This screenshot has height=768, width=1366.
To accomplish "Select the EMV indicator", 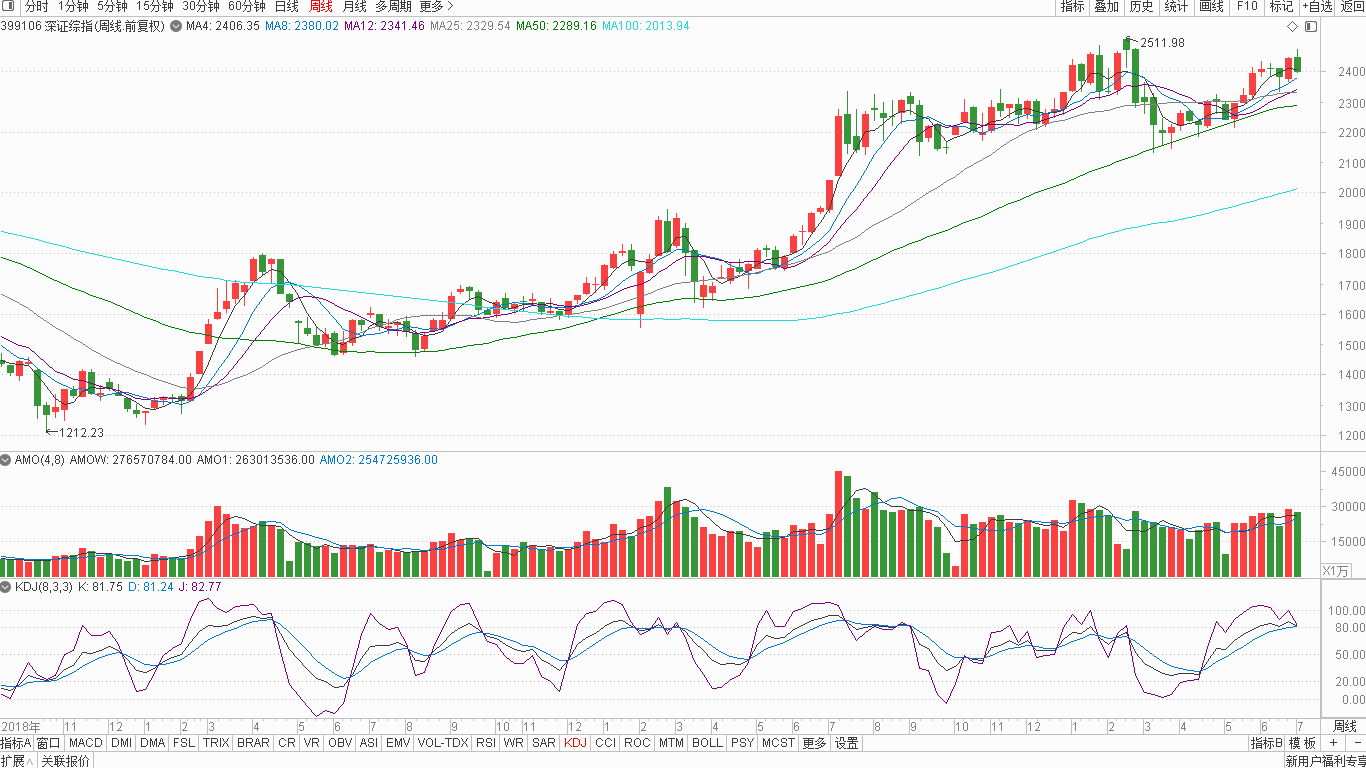I will pyautogui.click(x=398, y=743).
